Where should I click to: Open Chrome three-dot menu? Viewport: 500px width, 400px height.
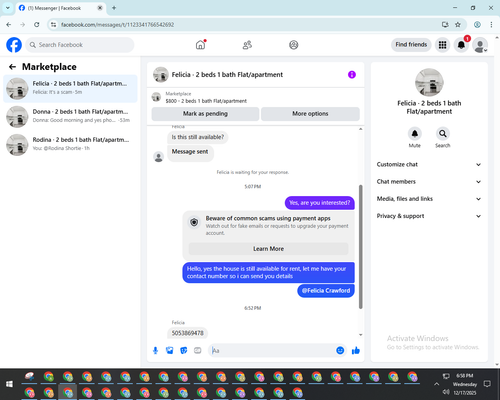(491, 25)
